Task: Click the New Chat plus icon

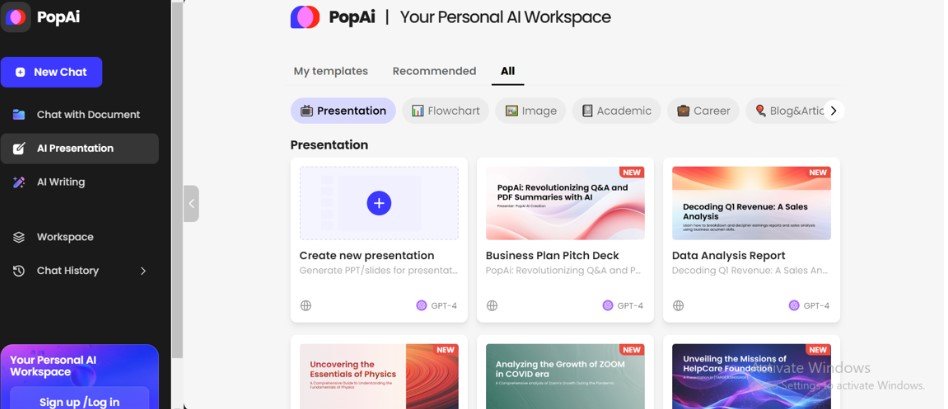Action: pyautogui.click(x=20, y=72)
